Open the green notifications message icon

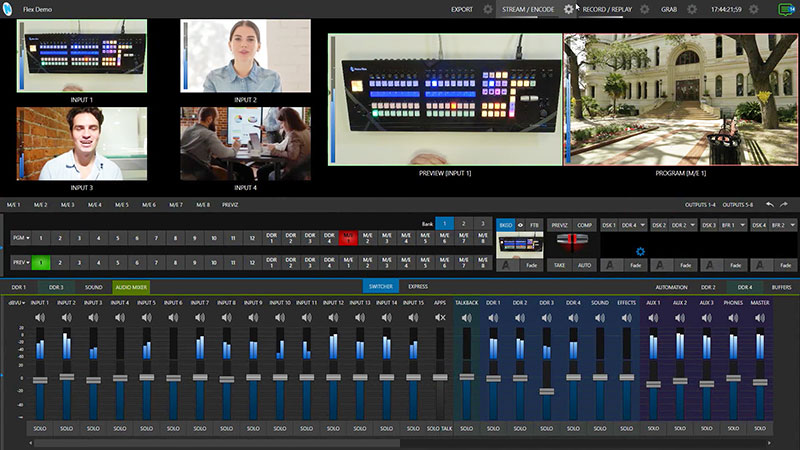point(786,9)
